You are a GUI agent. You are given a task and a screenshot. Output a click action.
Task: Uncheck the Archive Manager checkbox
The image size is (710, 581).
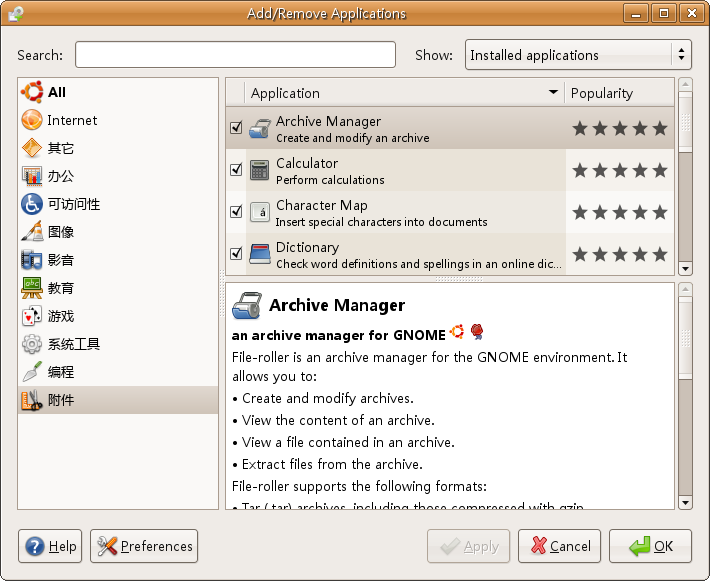(x=236, y=128)
